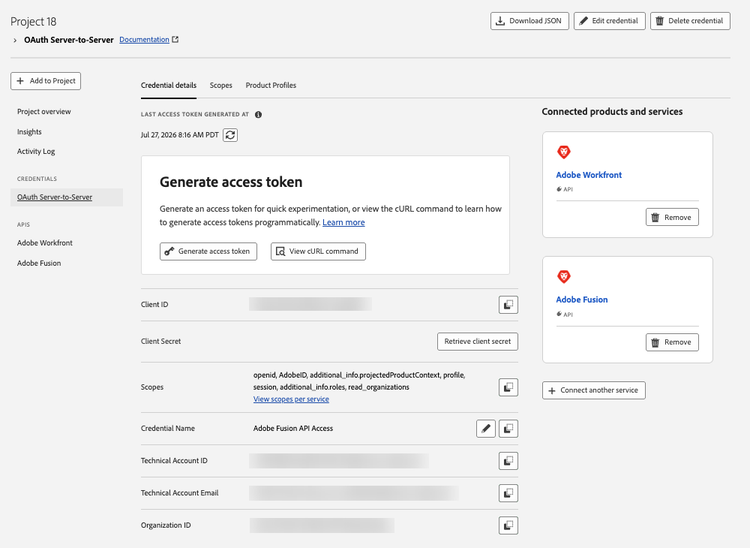Open Adobe Fusion API in sidebar
Screen dimensions: 750x548
[39, 263]
